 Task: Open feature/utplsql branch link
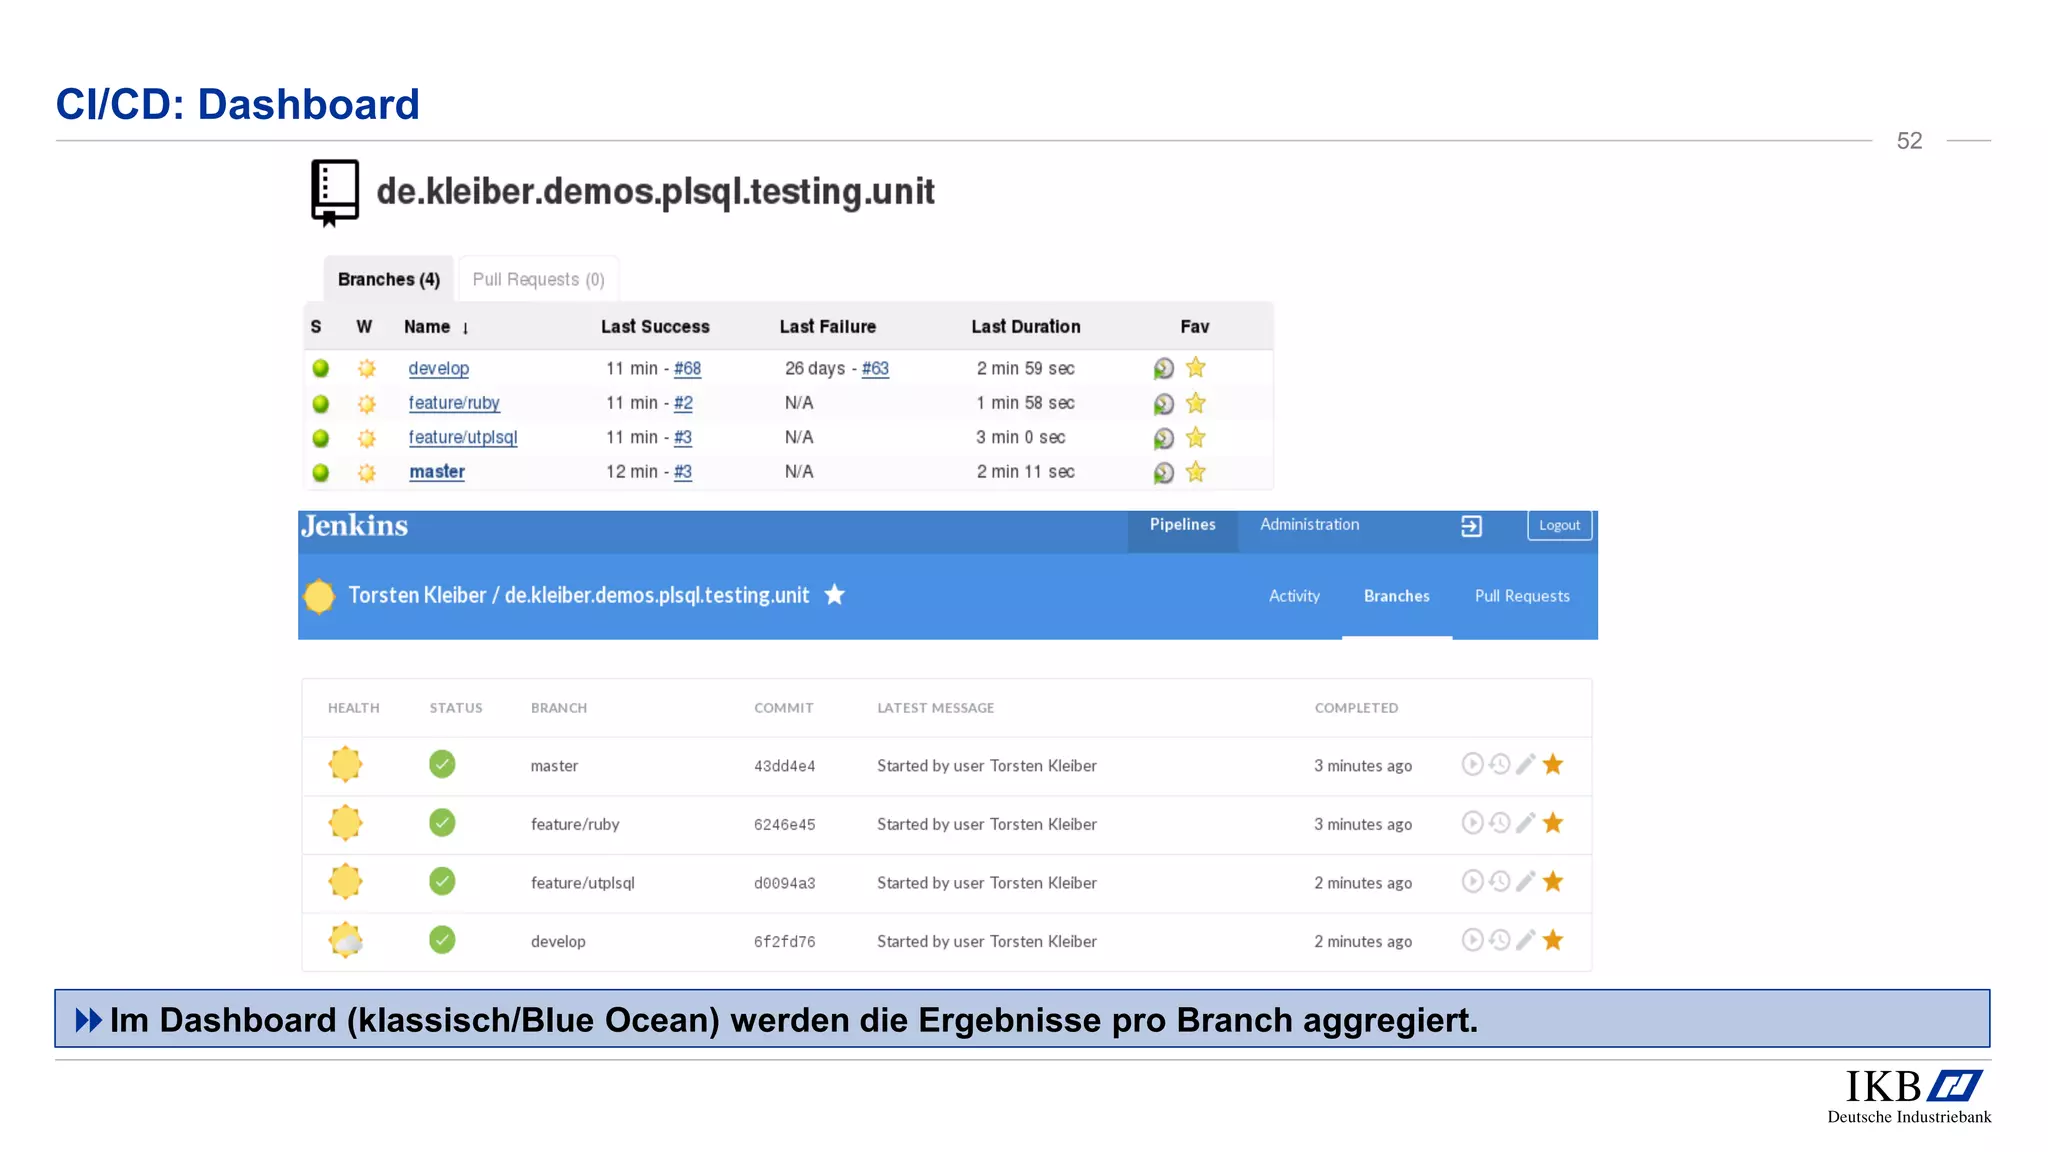(x=463, y=437)
